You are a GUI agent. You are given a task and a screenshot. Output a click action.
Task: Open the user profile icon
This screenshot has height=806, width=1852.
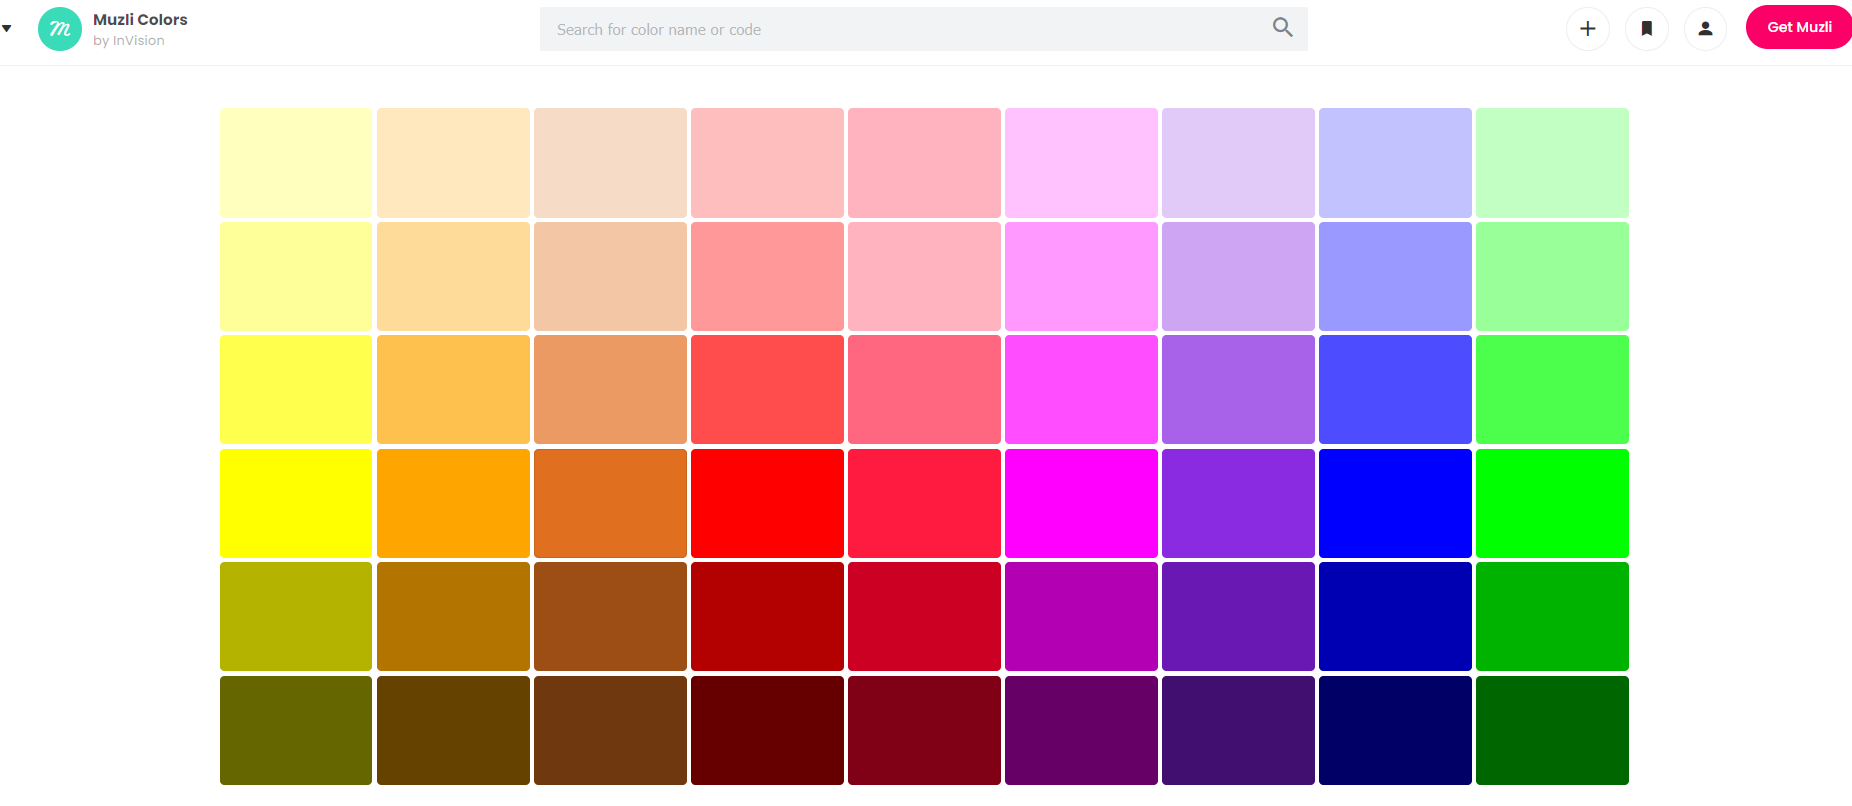tap(1705, 29)
